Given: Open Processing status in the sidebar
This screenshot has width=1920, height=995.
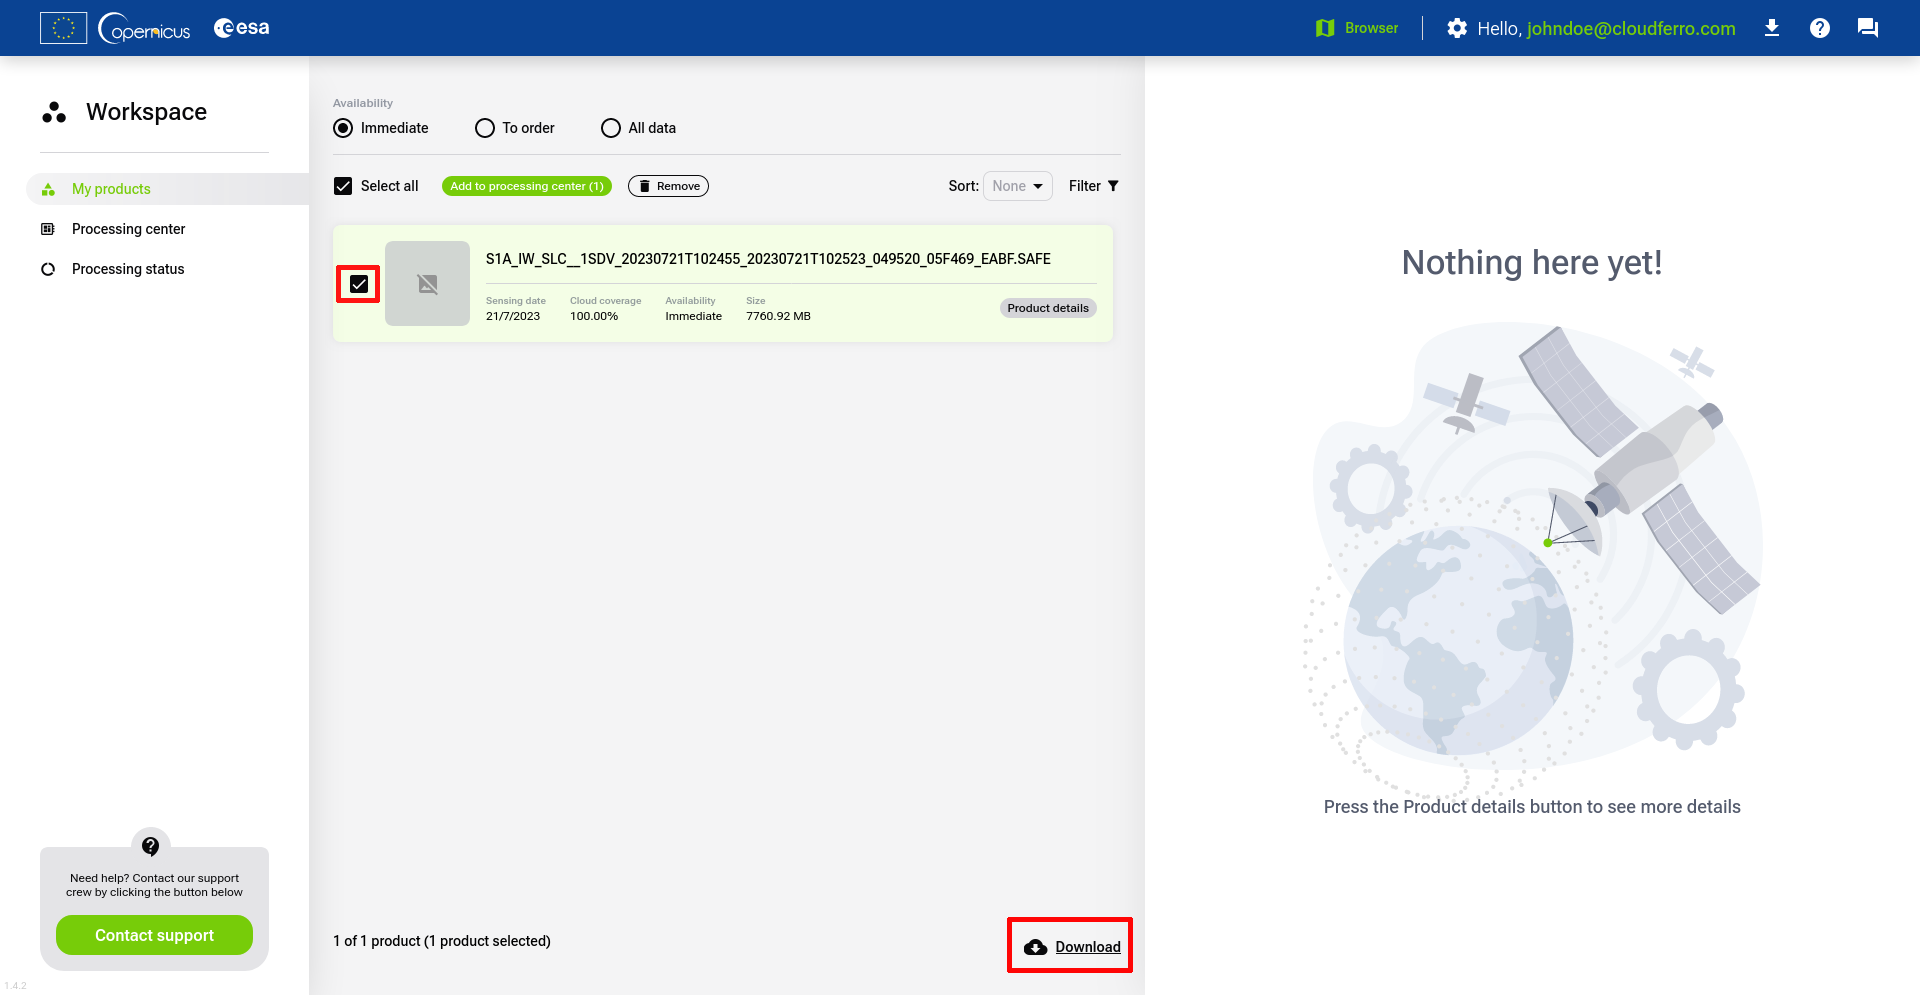Looking at the screenshot, I should [x=128, y=269].
